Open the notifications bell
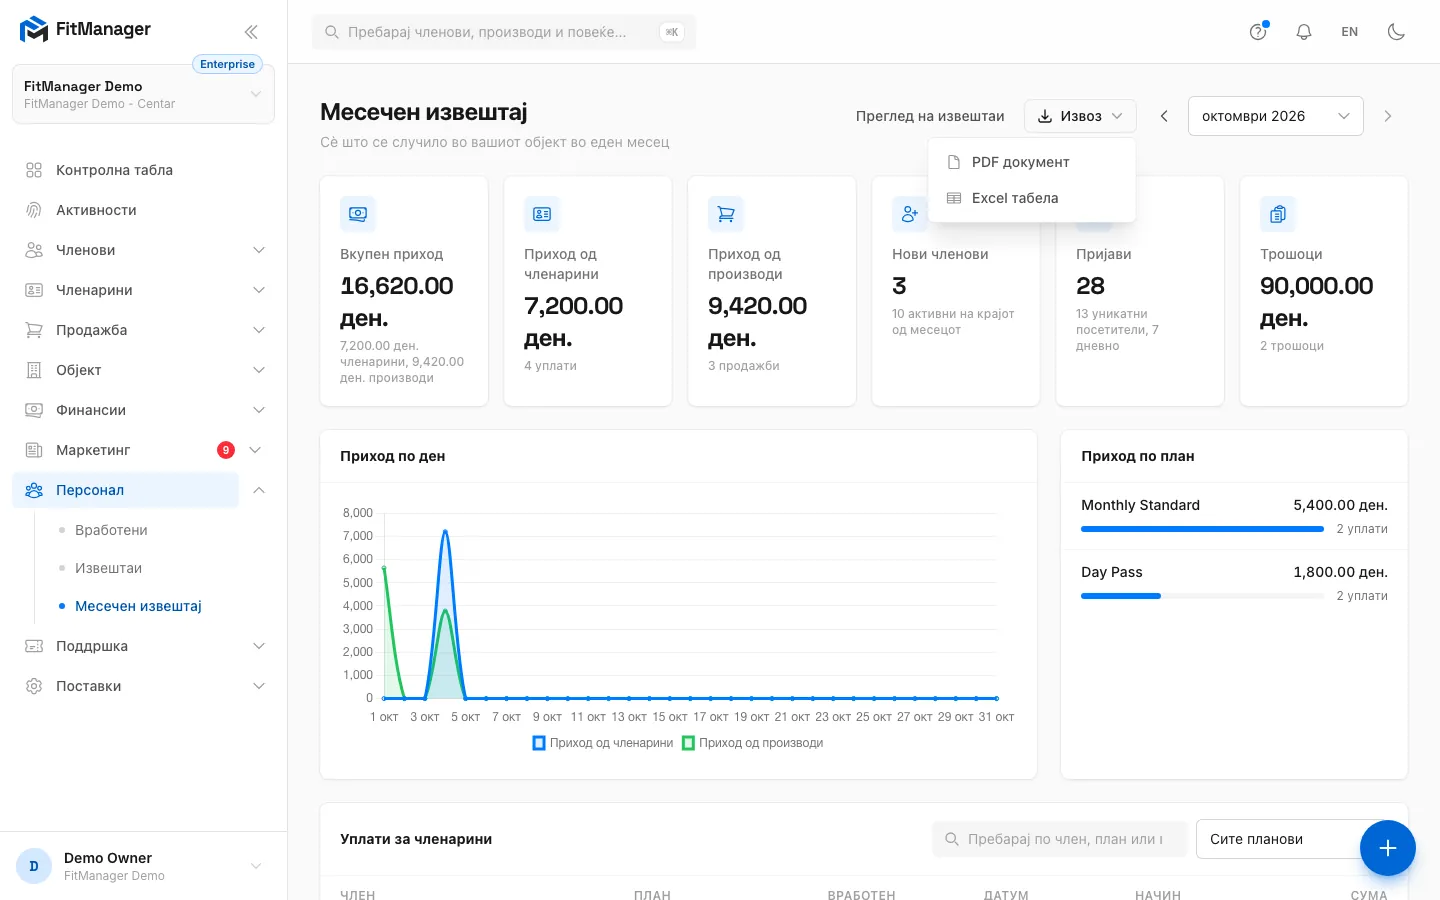This screenshot has height=900, width=1440. (1304, 32)
